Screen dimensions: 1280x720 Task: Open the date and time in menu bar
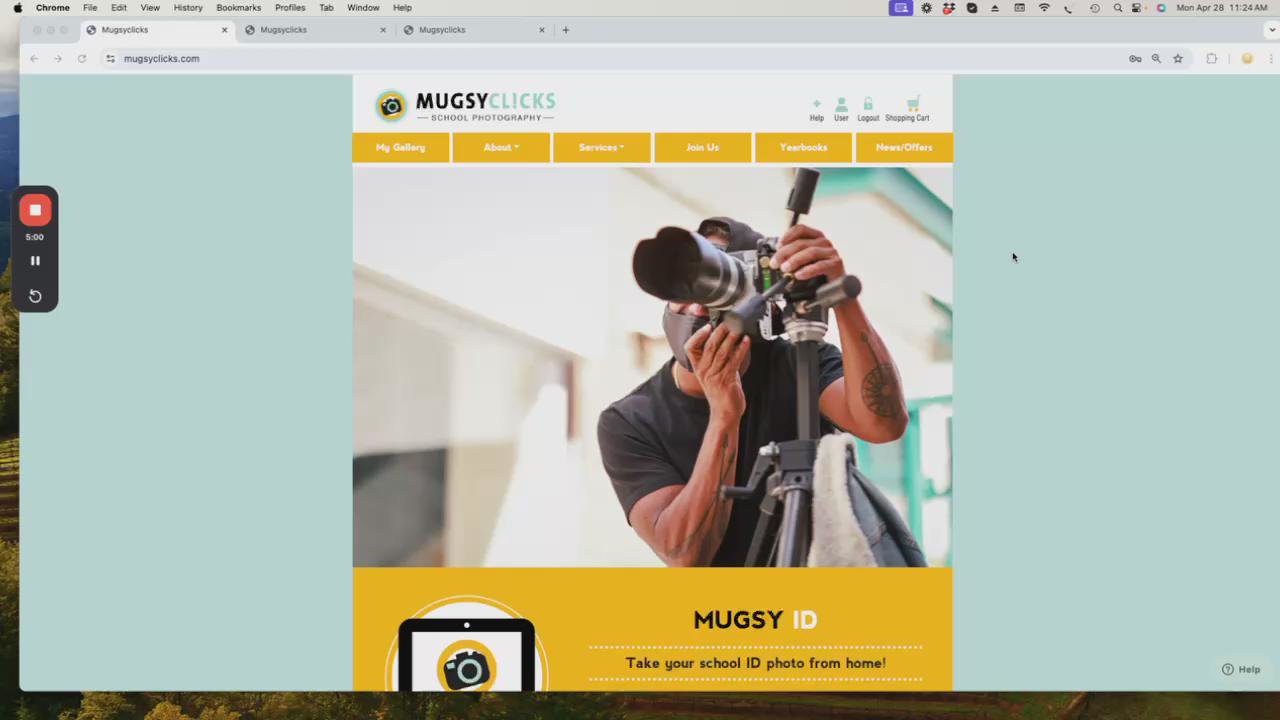1222,7
